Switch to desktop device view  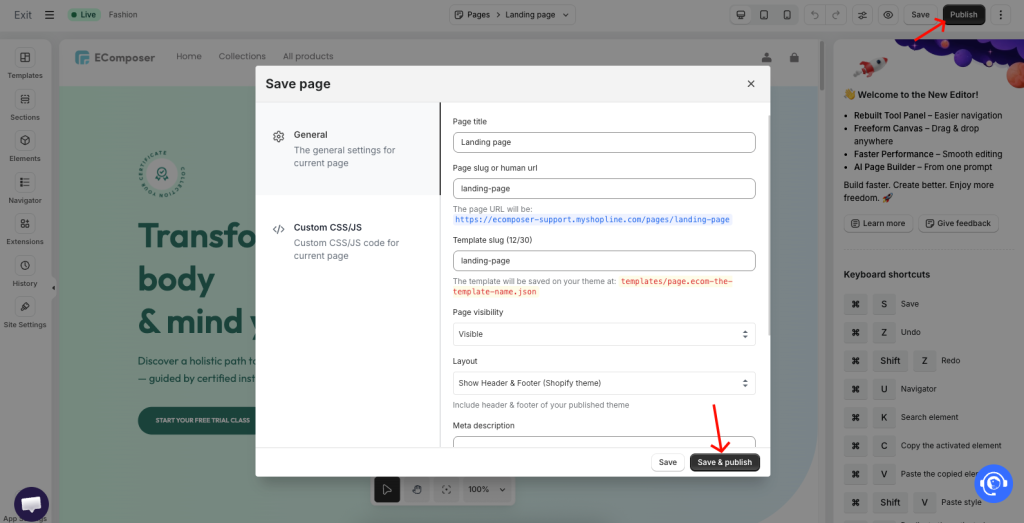[x=741, y=15]
